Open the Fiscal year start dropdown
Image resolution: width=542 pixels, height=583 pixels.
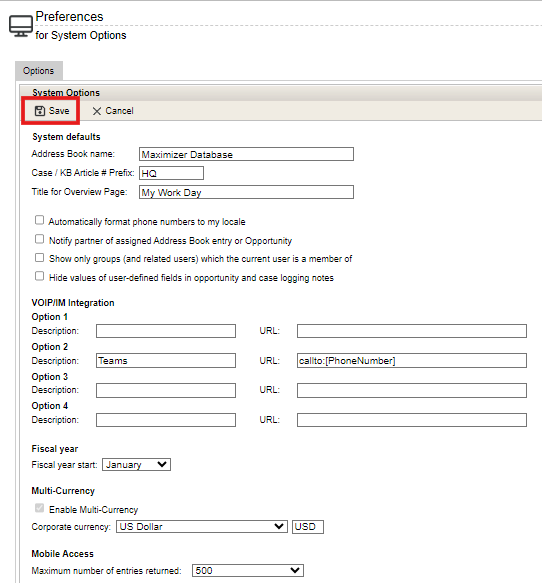click(x=136, y=465)
